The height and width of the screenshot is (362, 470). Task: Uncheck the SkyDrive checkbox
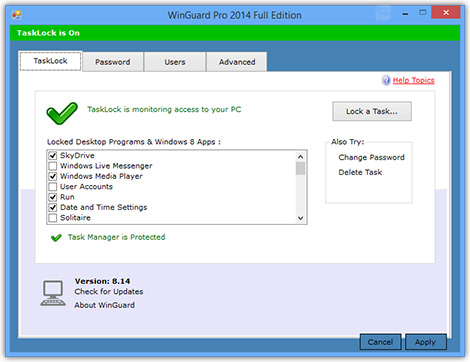click(x=53, y=155)
